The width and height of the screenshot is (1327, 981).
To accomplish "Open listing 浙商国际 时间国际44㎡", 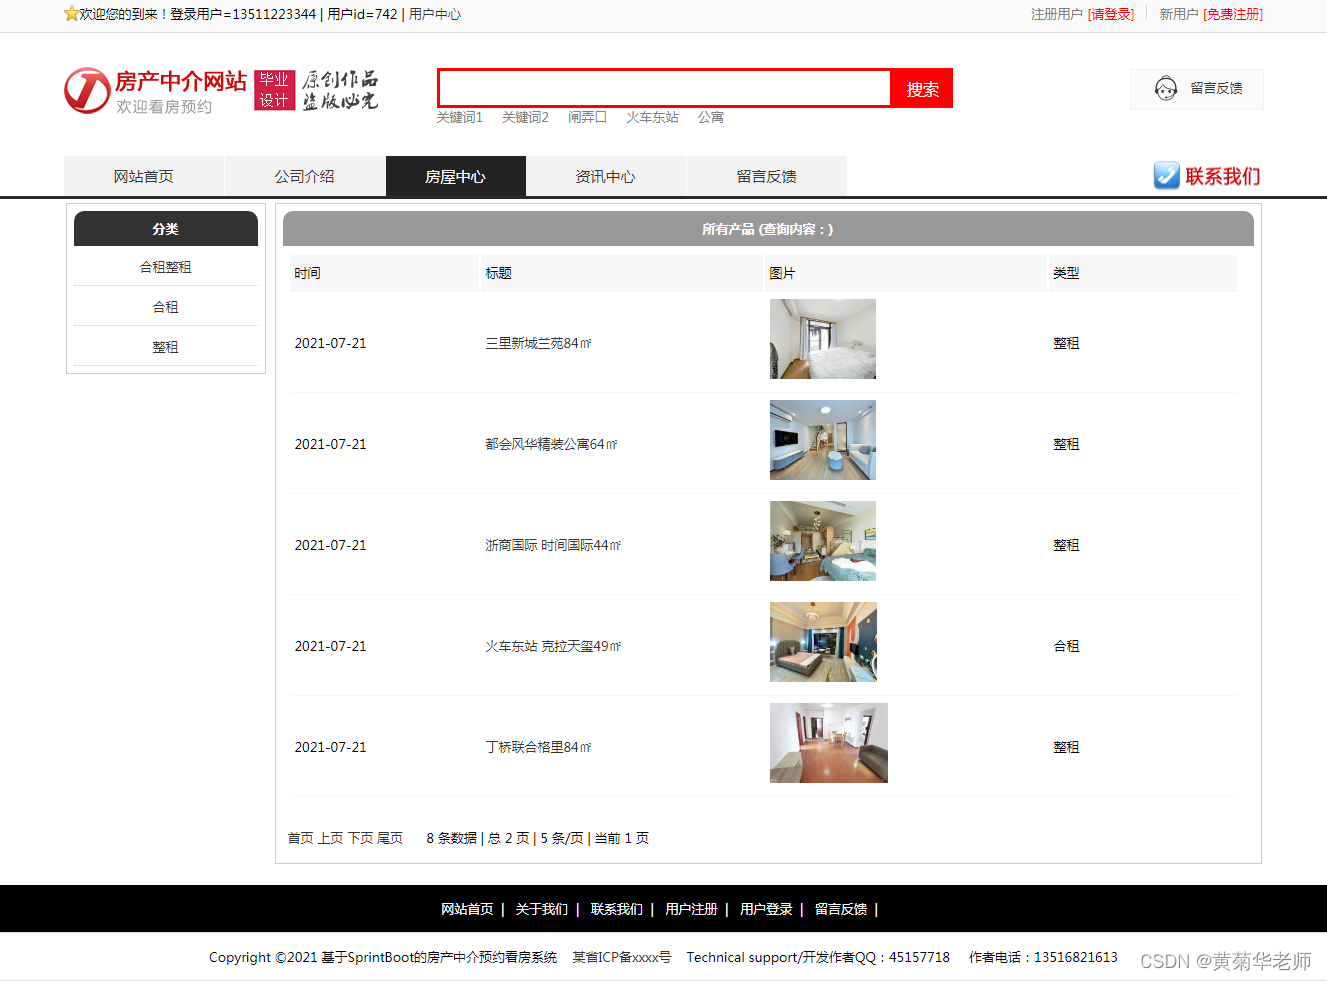I will (553, 545).
